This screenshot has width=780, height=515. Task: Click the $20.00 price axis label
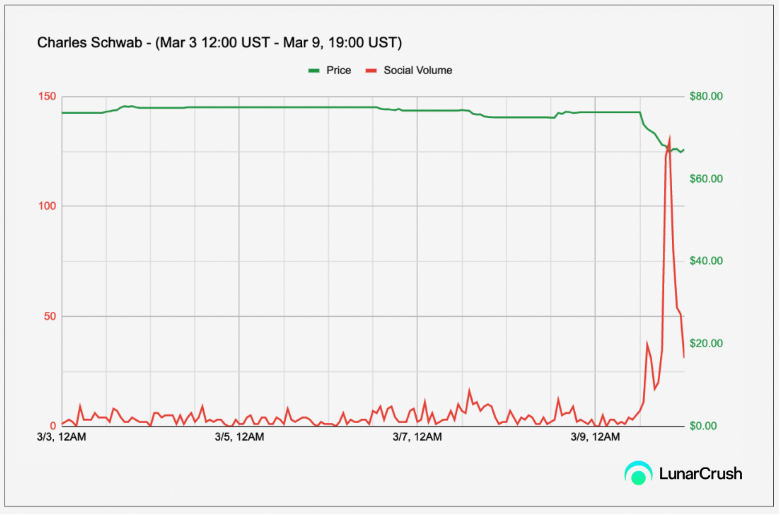click(706, 343)
